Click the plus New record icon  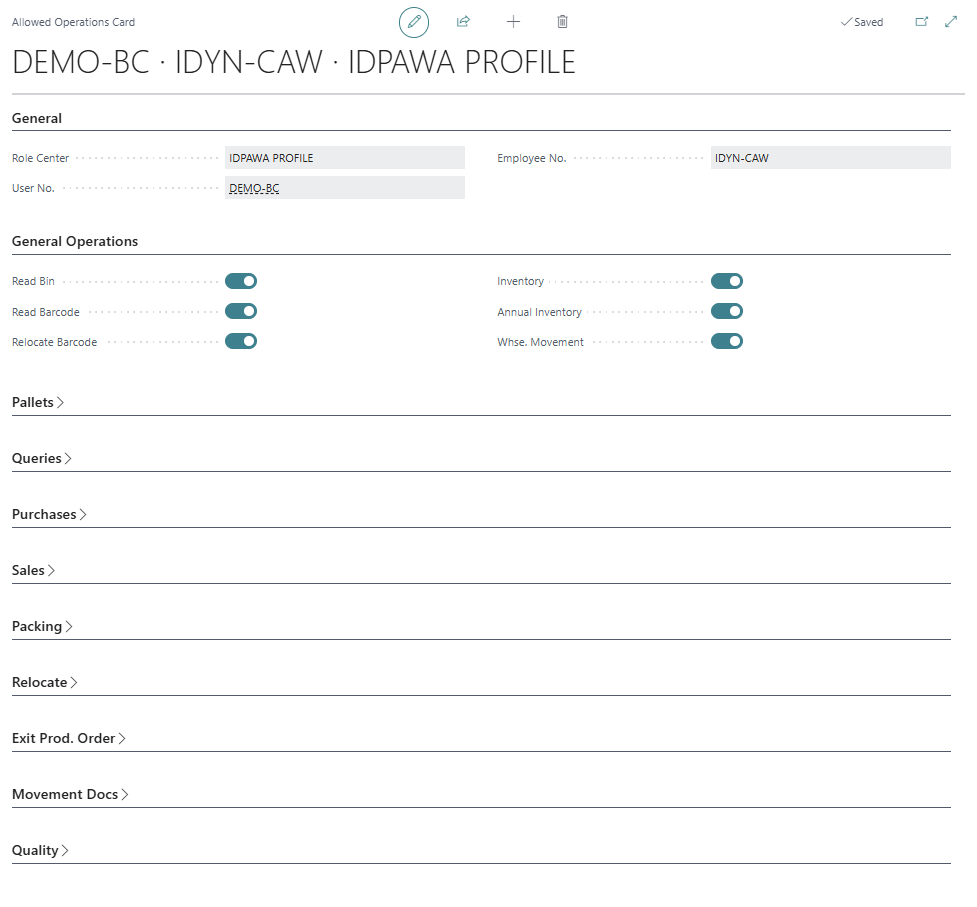(x=513, y=22)
